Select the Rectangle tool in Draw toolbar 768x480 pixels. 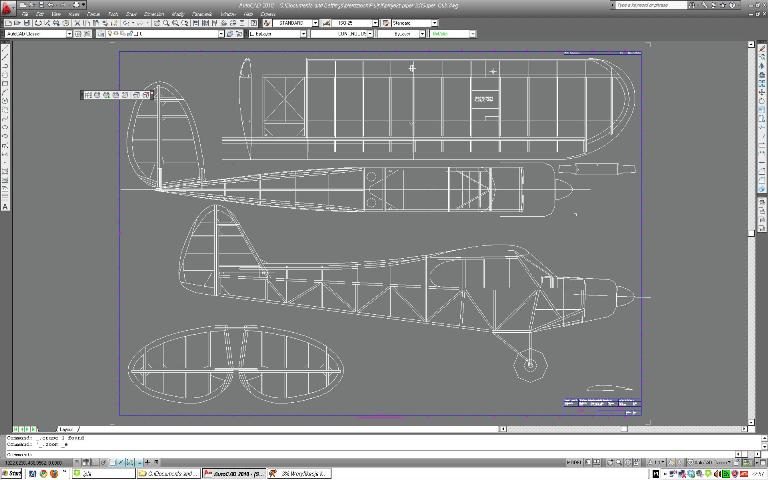5,84
